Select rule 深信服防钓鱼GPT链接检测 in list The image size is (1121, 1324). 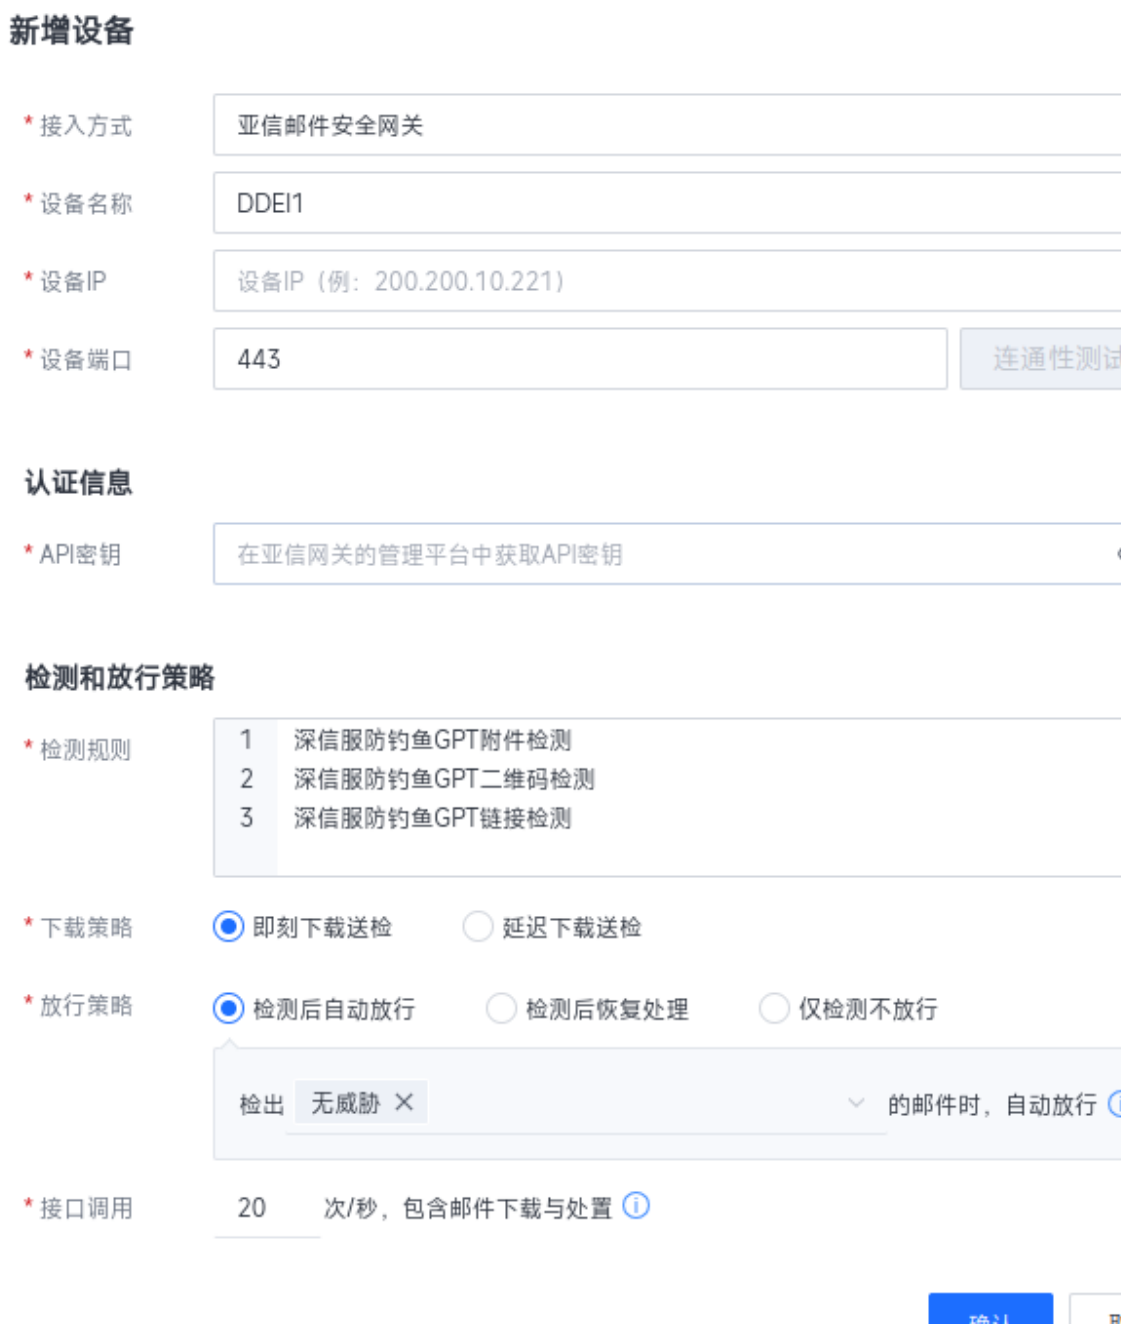click(x=432, y=818)
